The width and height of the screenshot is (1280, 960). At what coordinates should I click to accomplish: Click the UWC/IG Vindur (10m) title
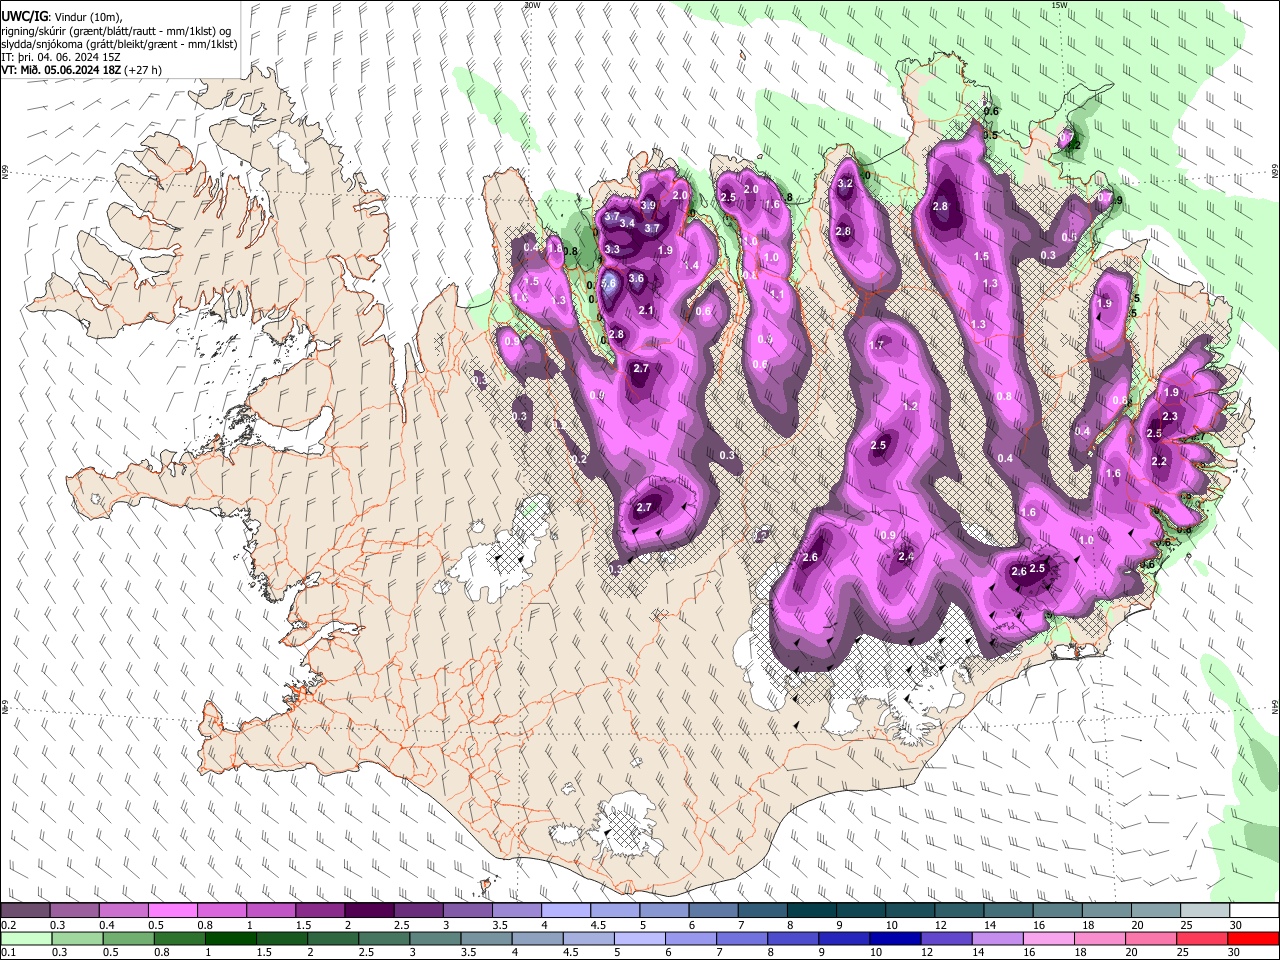pyautogui.click(x=61, y=16)
